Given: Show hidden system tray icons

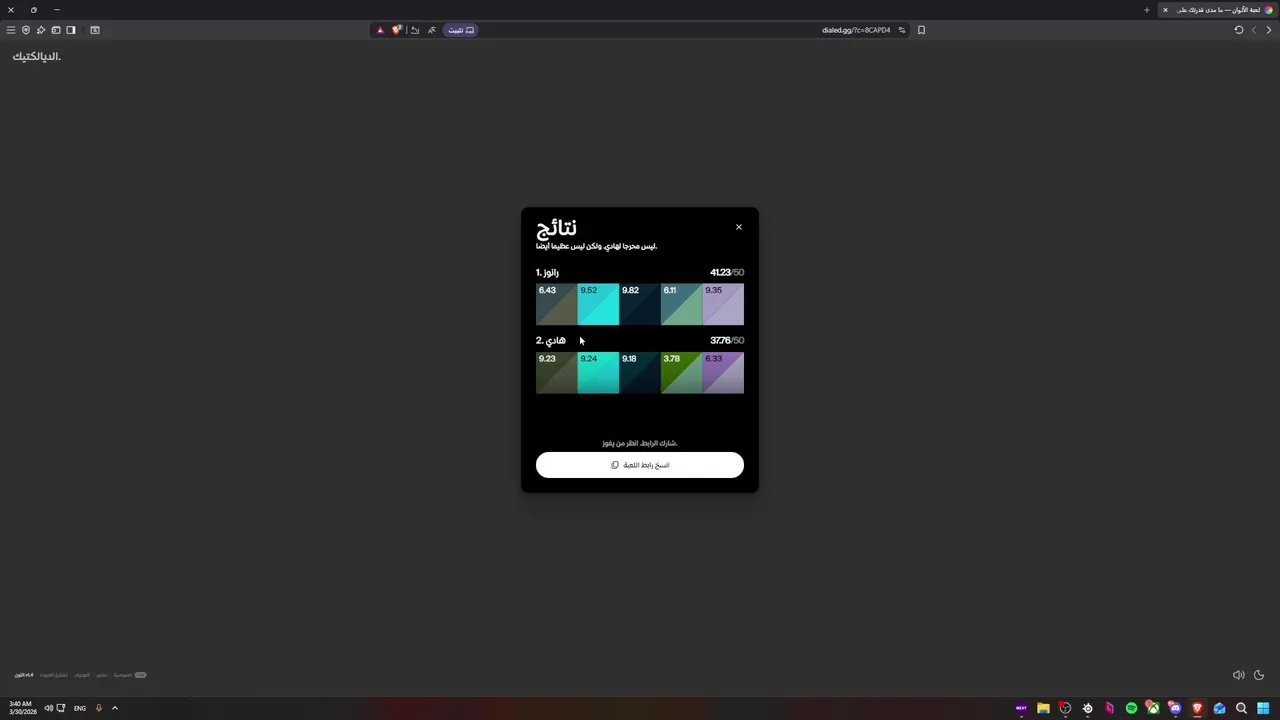Looking at the screenshot, I should tap(115, 708).
